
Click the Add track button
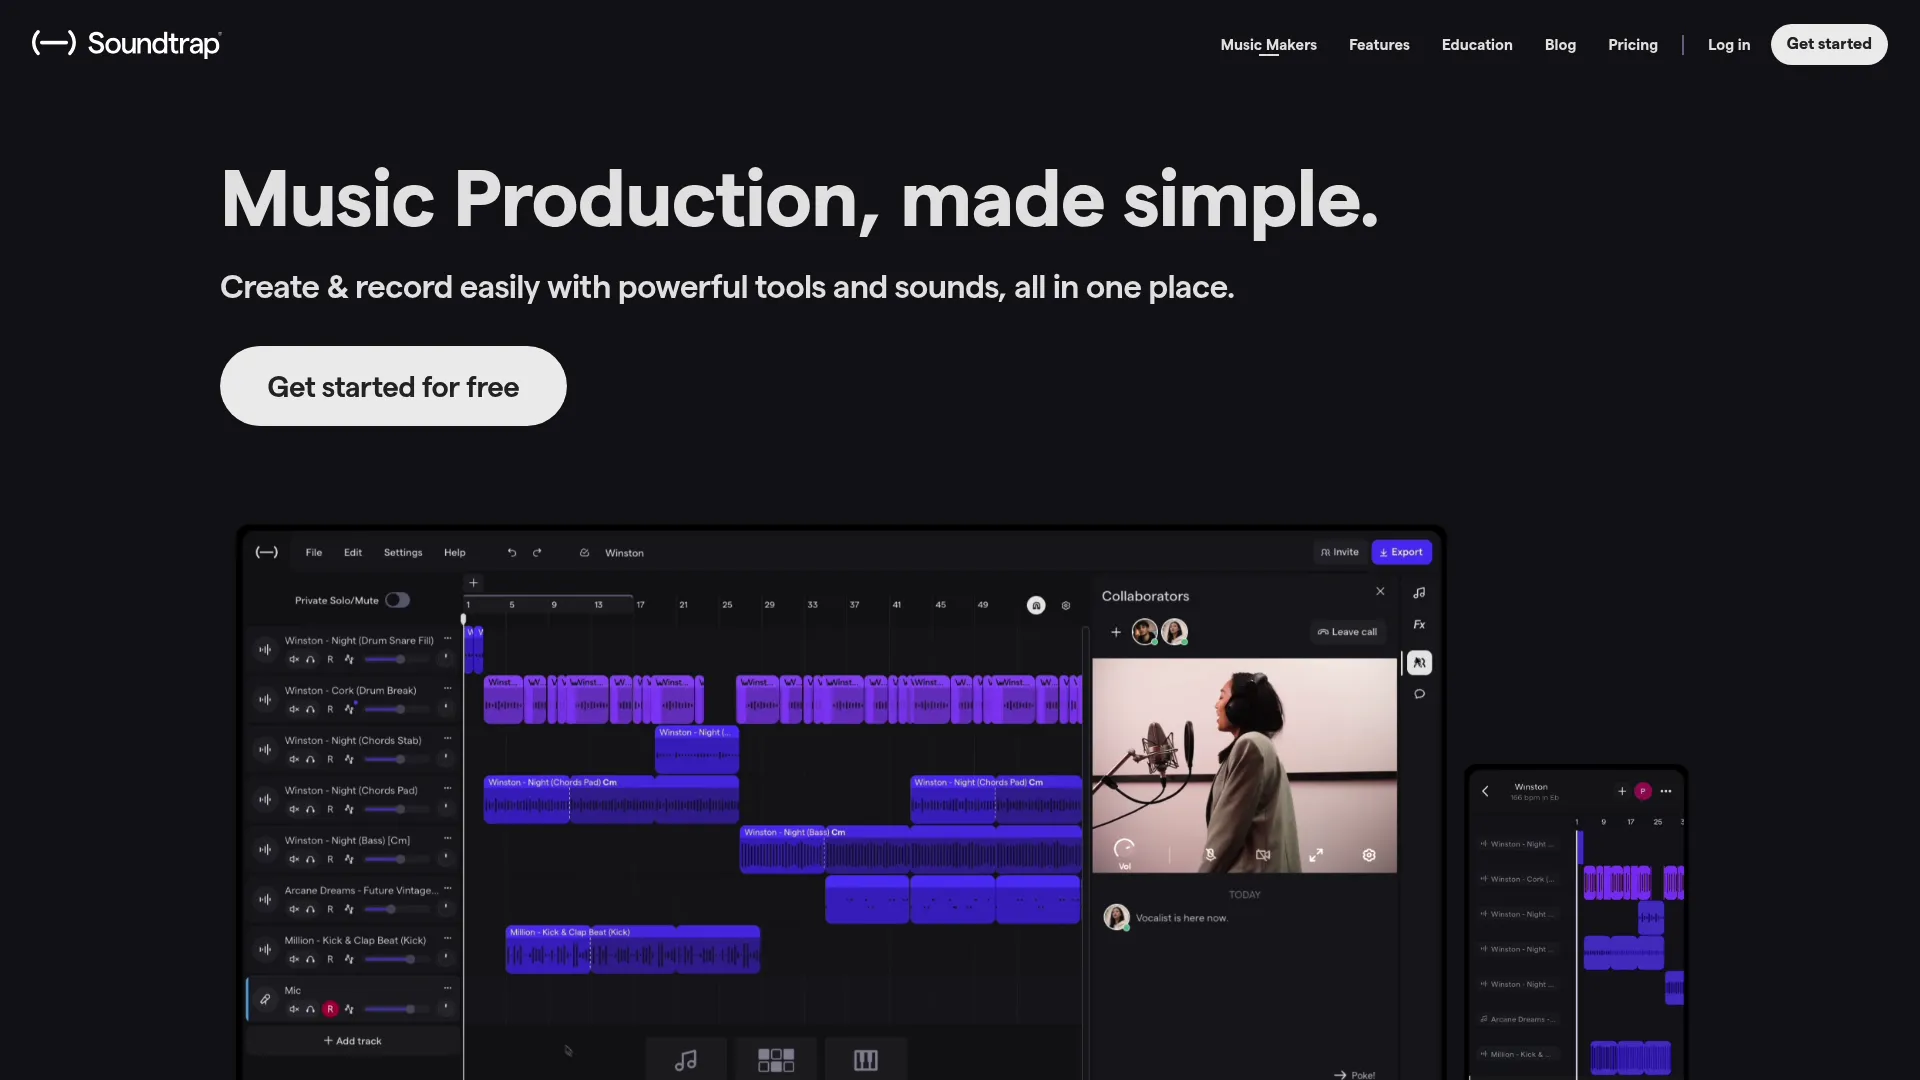click(352, 1041)
